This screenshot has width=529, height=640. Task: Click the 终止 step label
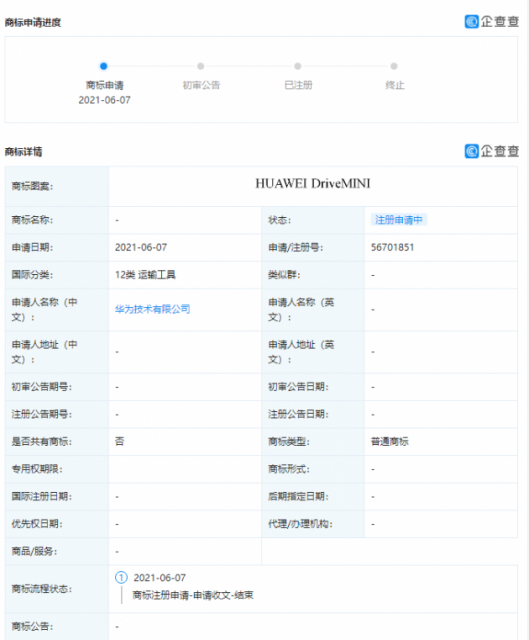(394, 85)
